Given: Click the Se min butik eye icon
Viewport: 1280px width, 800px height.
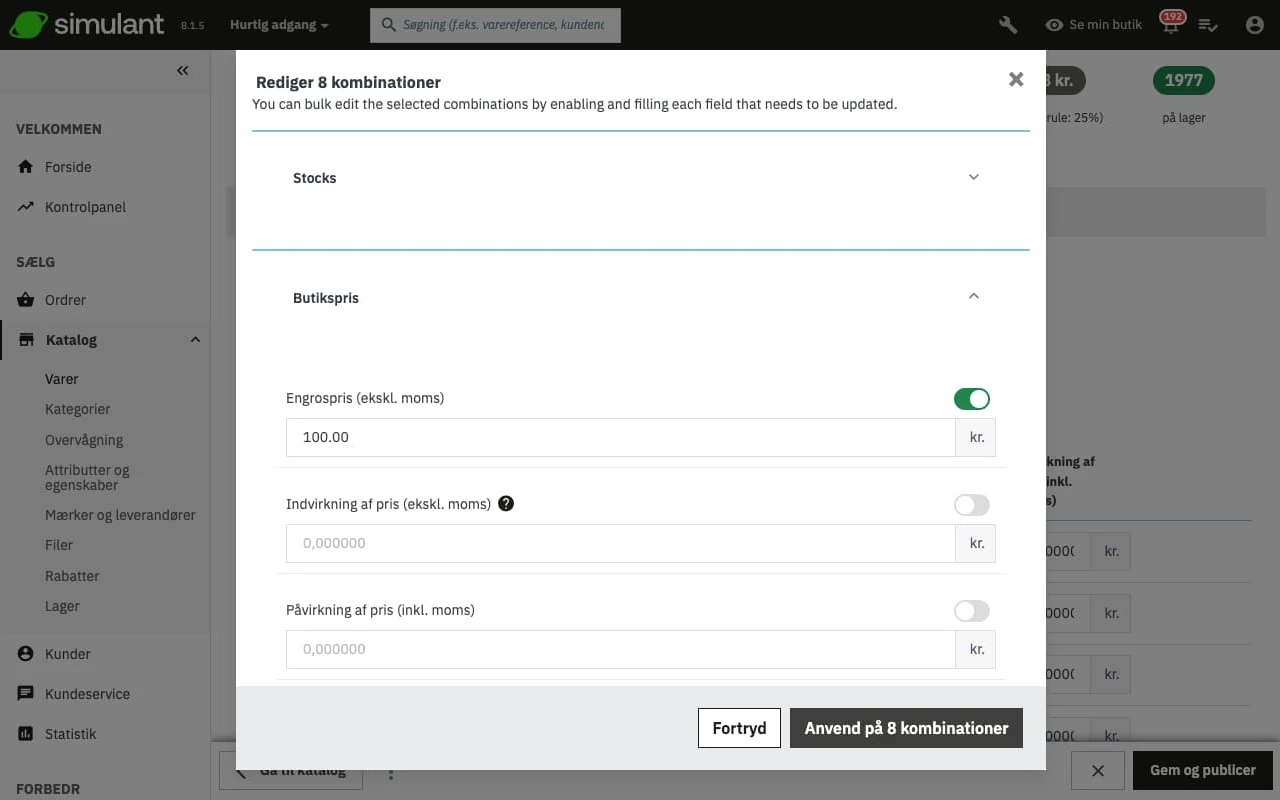Looking at the screenshot, I should 1054,25.
